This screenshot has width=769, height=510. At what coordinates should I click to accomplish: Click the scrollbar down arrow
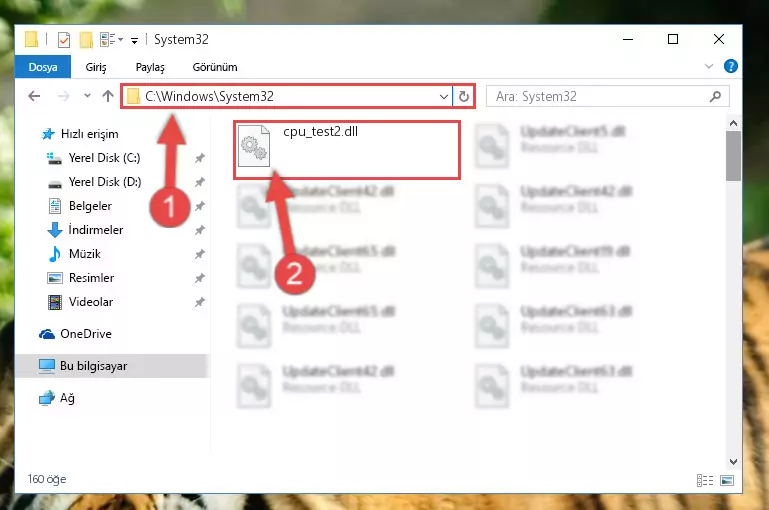pos(734,461)
